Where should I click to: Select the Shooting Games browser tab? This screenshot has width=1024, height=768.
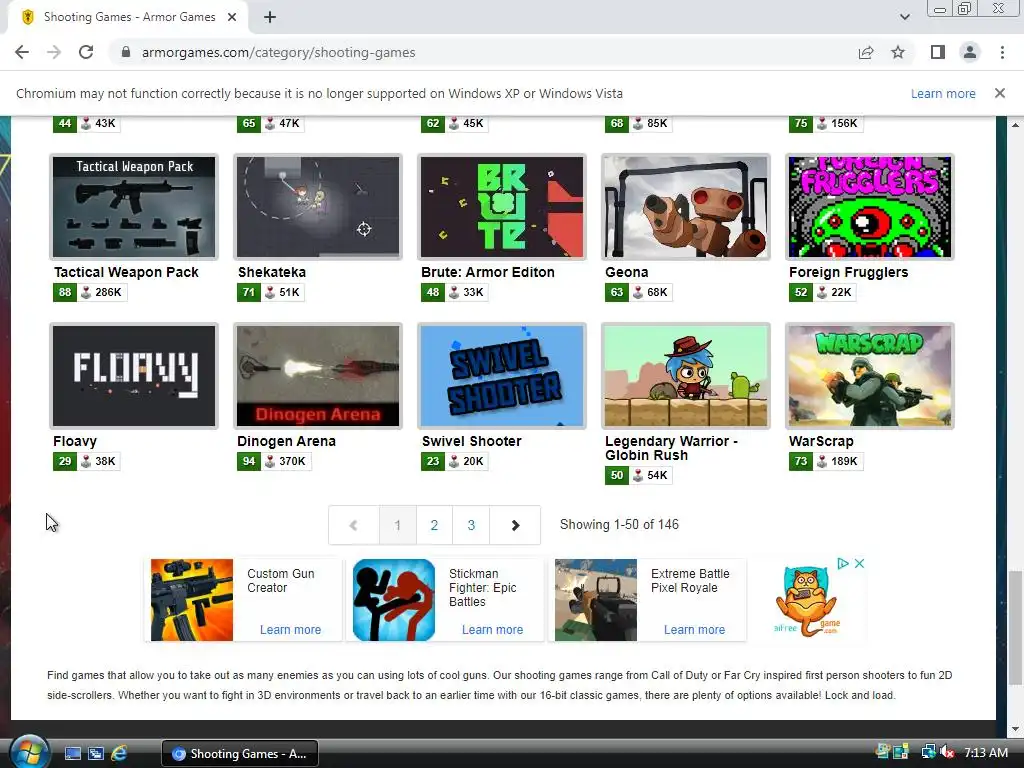click(128, 17)
